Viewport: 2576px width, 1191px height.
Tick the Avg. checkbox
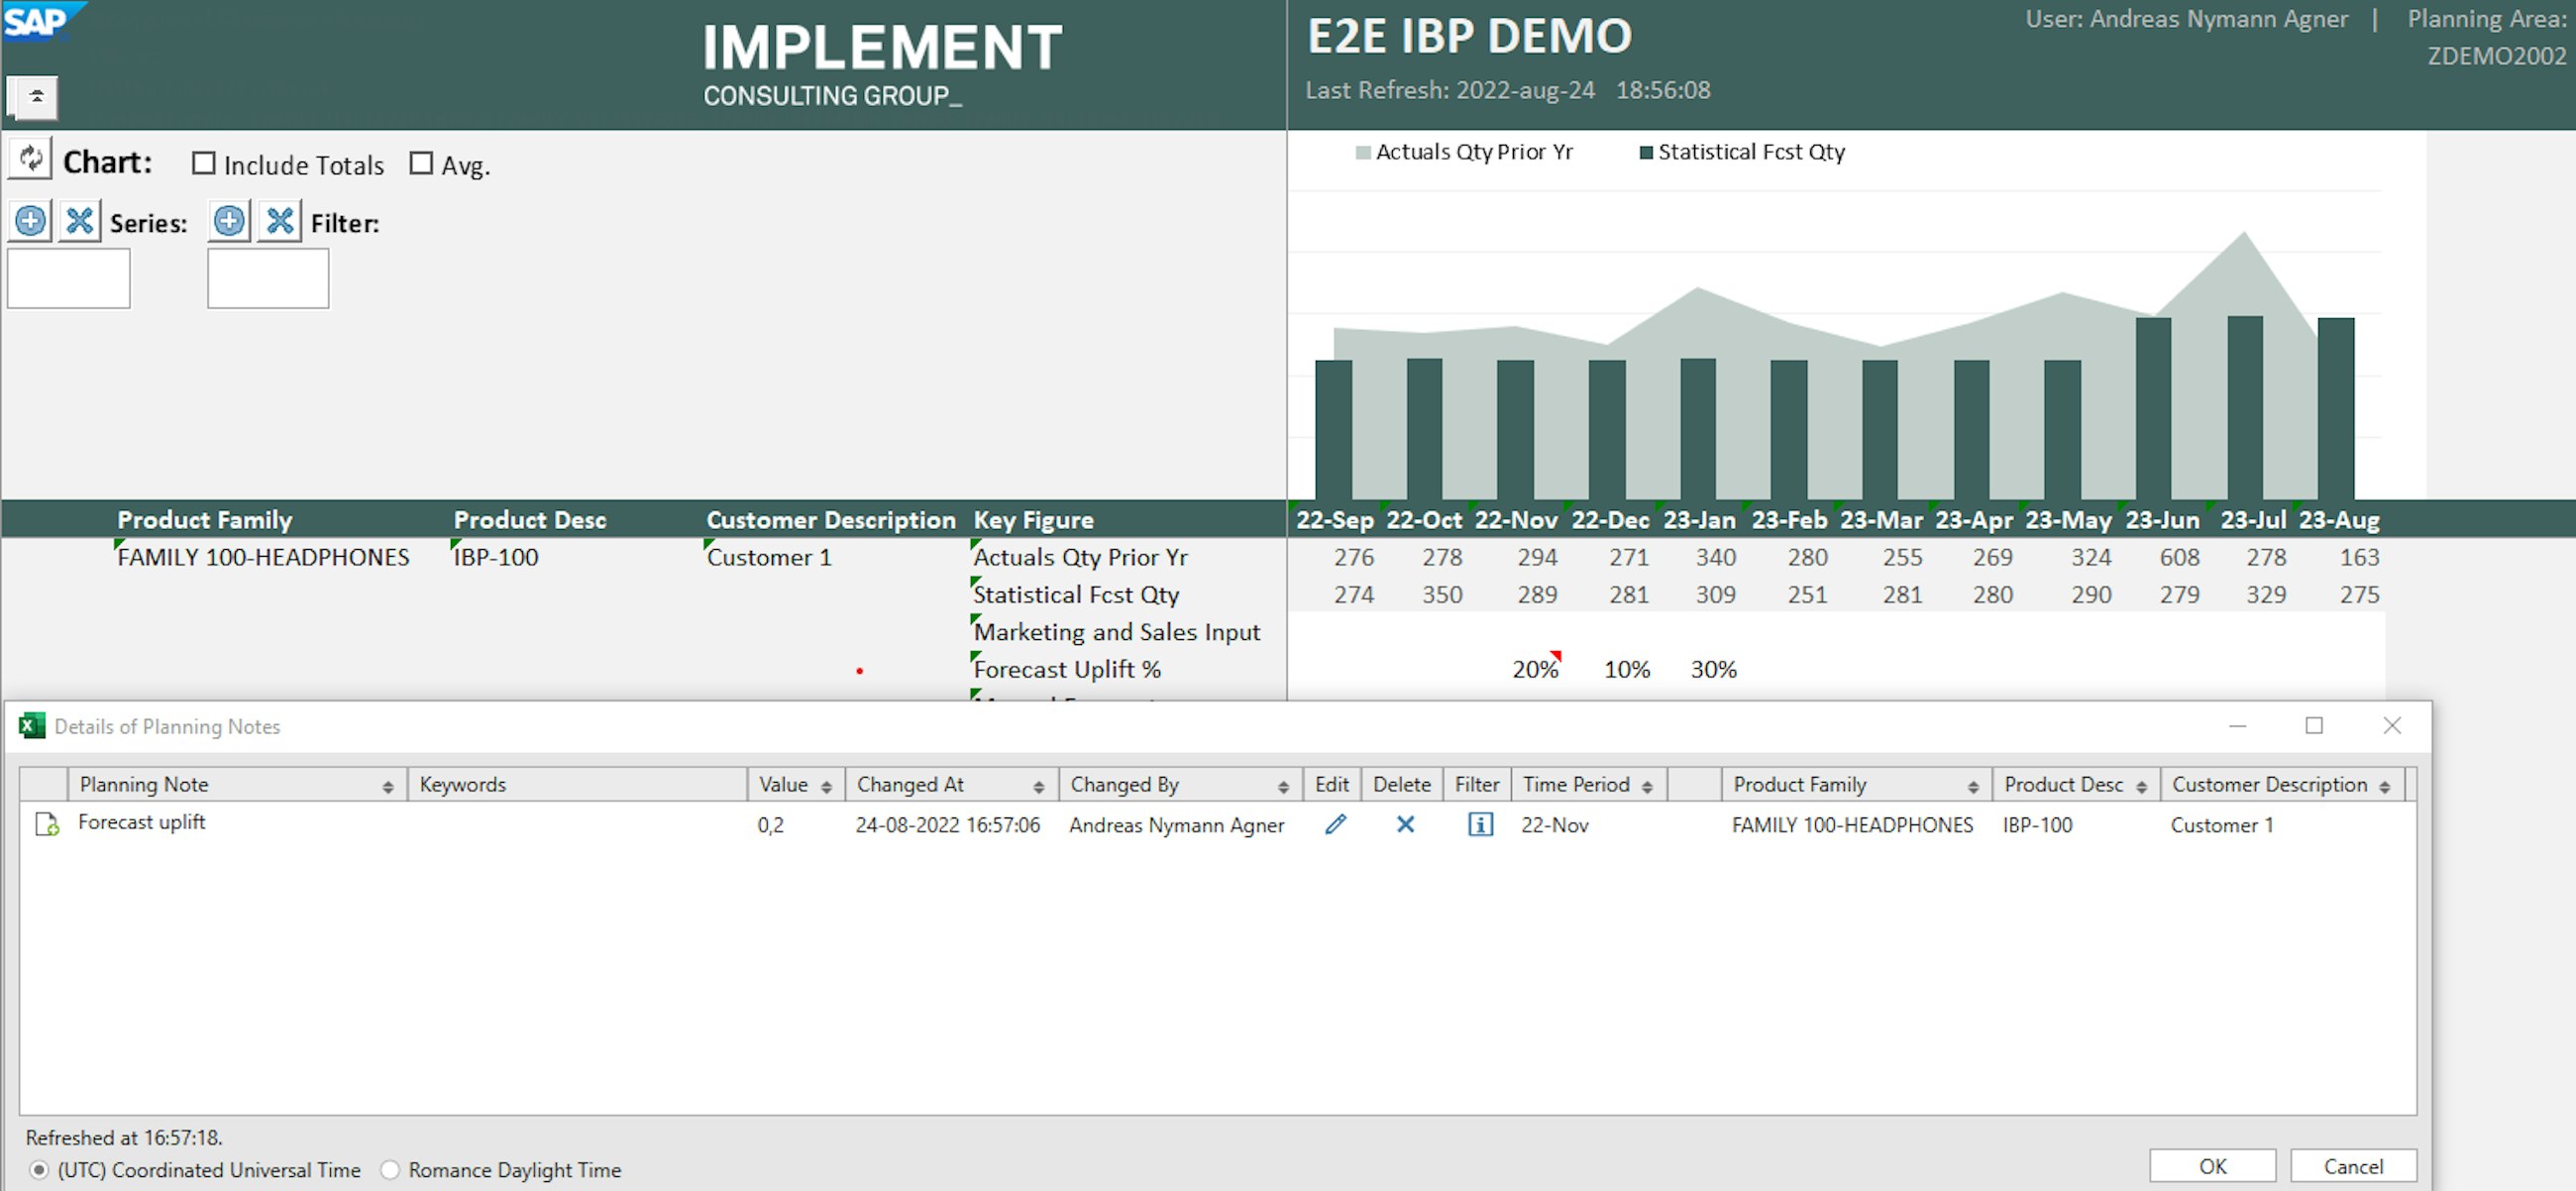point(422,163)
